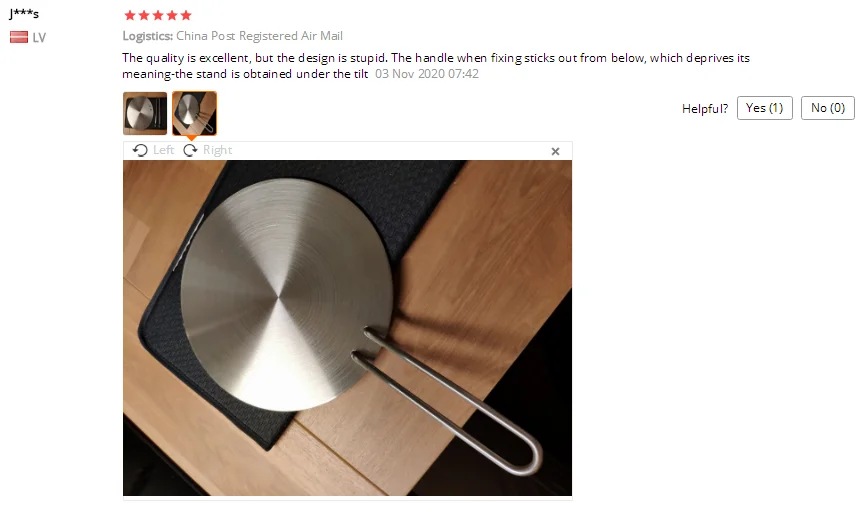
Task: Click the Latvia flag icon
Action: click(x=19, y=37)
